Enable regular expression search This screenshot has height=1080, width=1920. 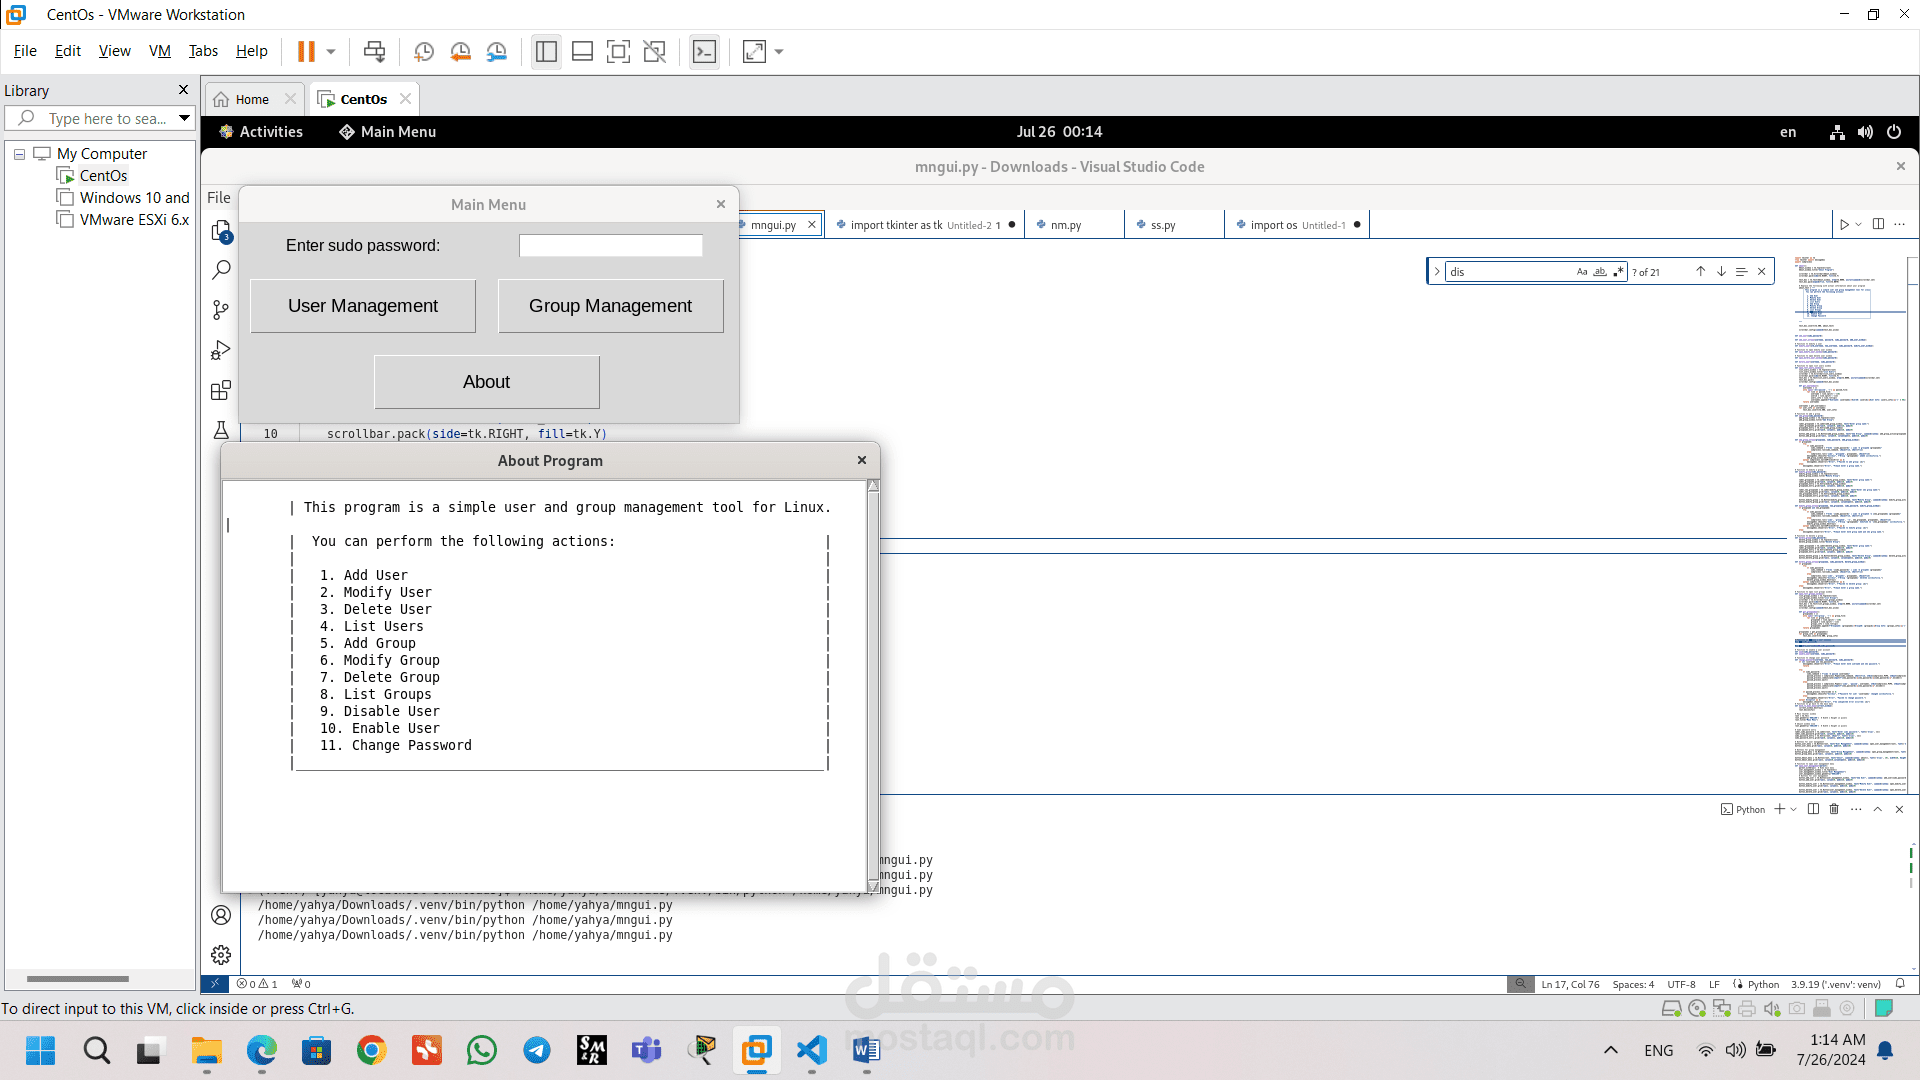coord(1619,271)
